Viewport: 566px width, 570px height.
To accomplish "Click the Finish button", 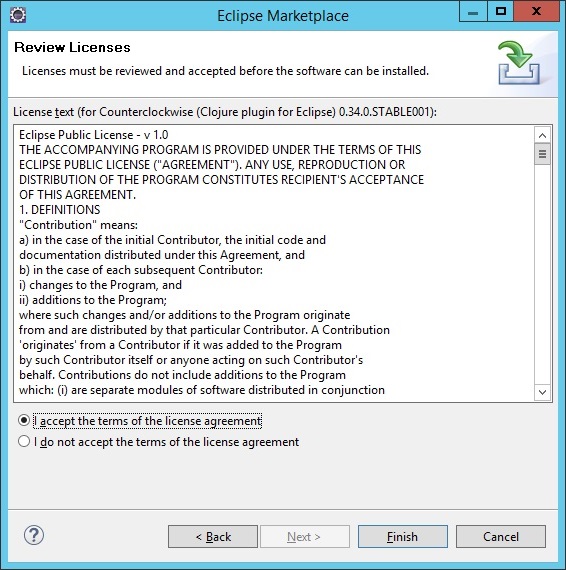I will pos(403,537).
